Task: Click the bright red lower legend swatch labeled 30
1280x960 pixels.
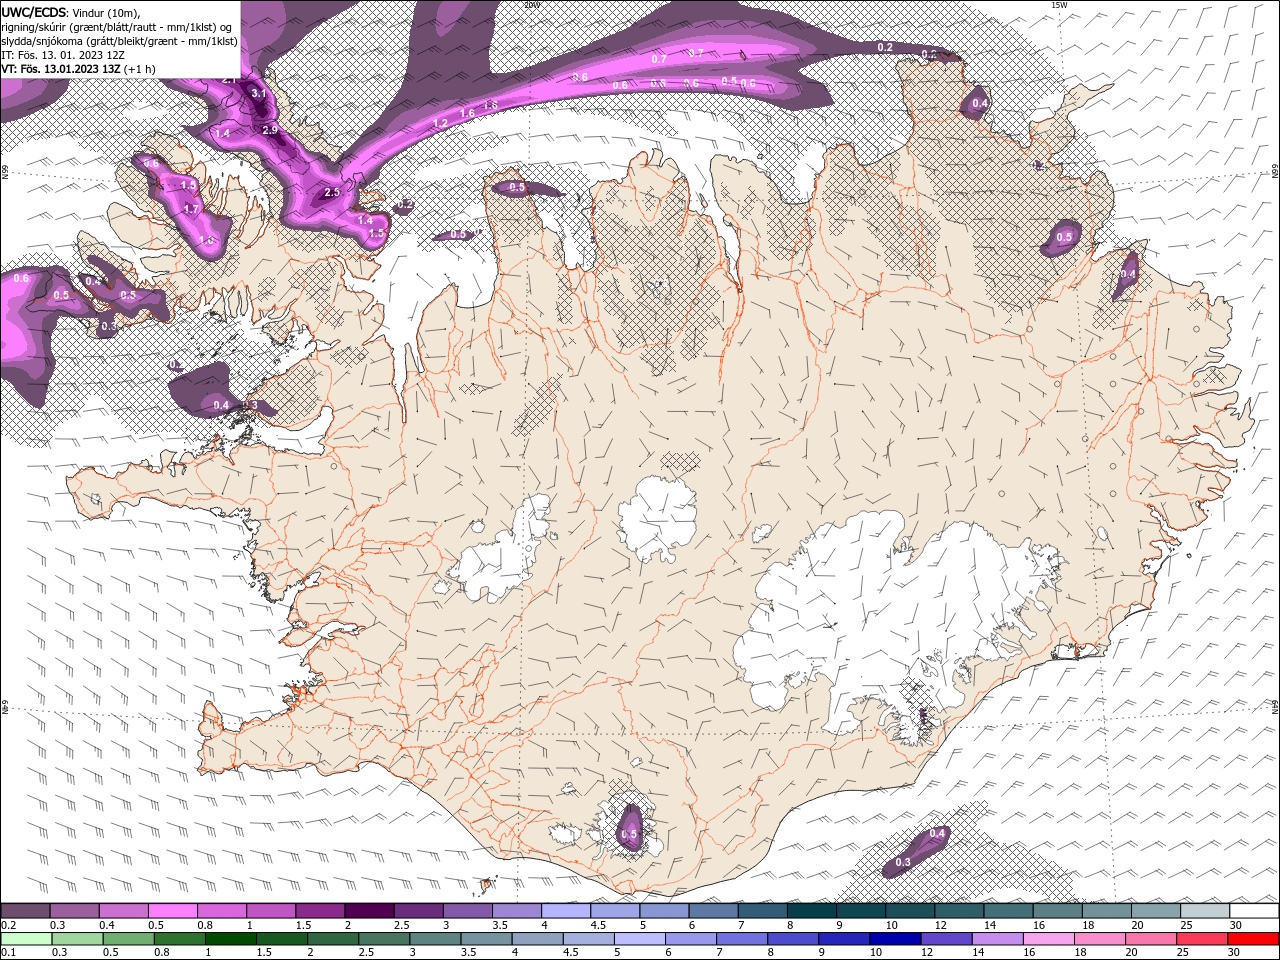Action: [x=1254, y=939]
